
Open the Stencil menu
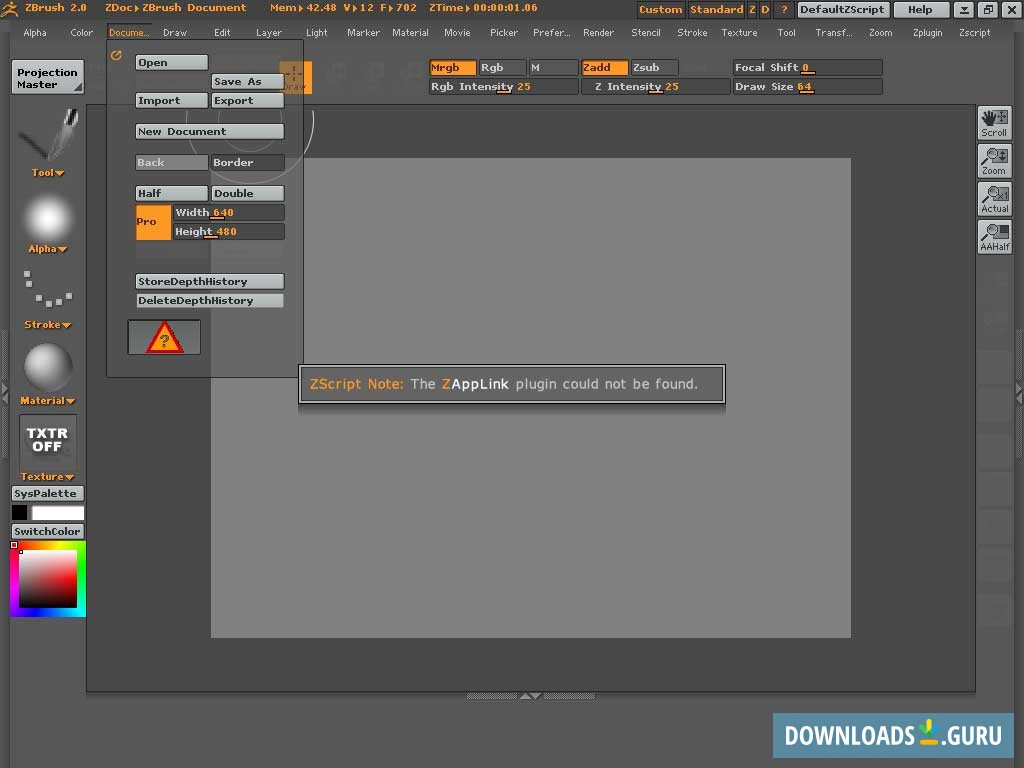click(x=646, y=33)
